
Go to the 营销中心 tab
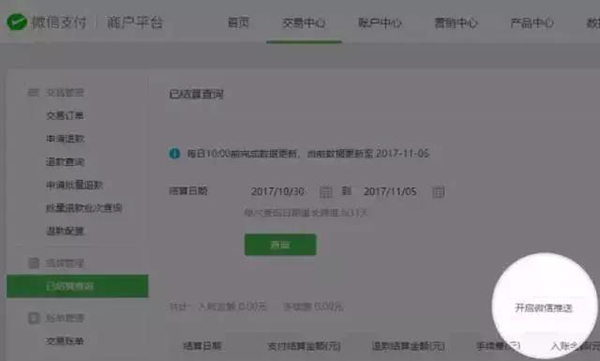(x=456, y=23)
